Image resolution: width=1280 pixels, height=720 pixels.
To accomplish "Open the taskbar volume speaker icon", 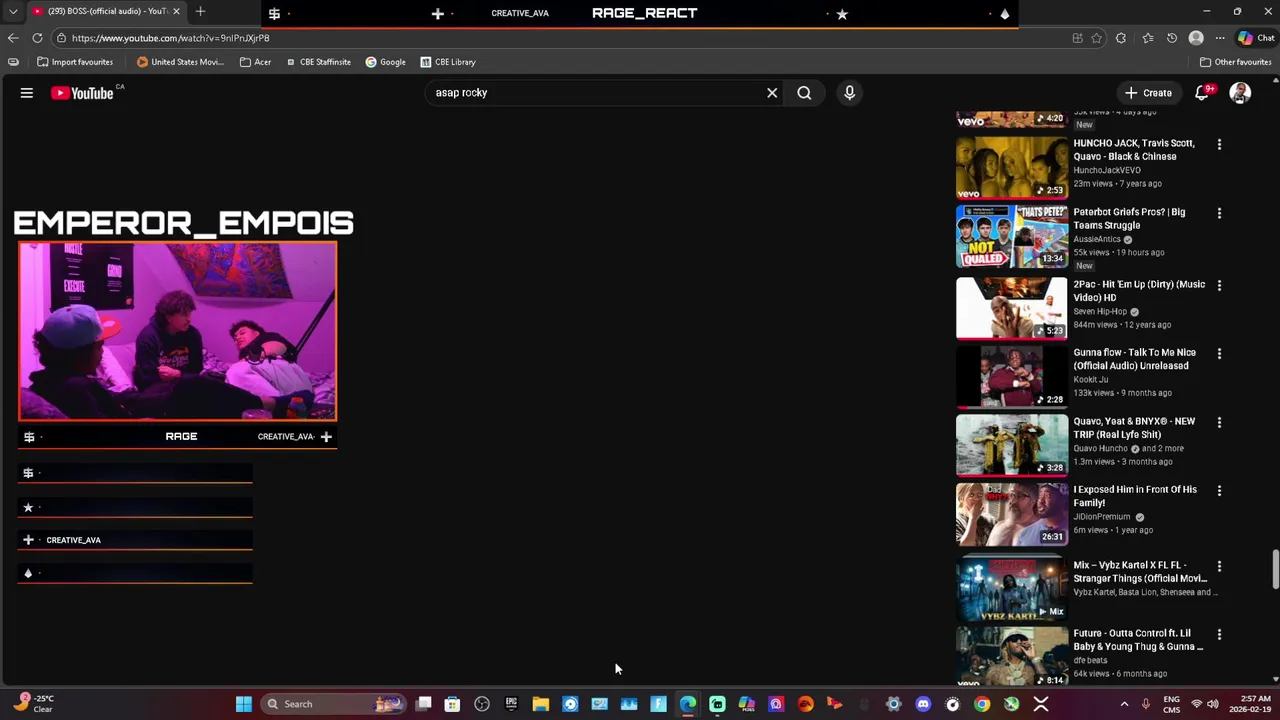I will point(1213,704).
